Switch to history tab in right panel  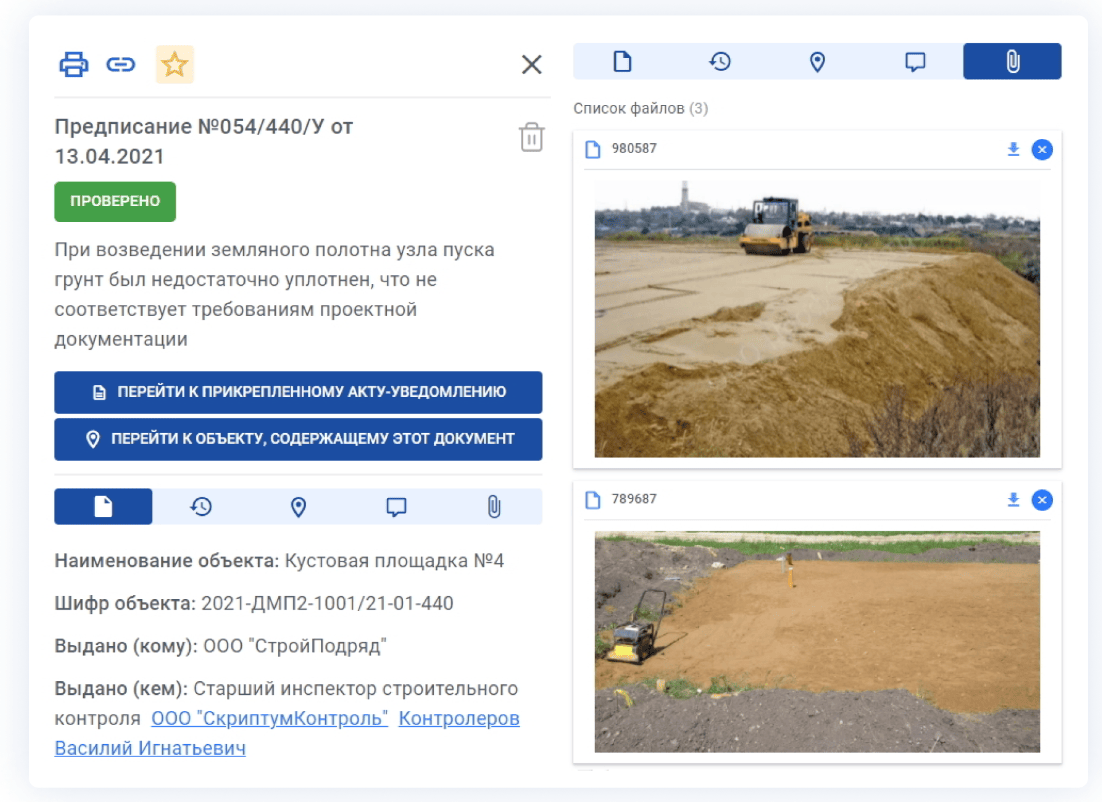coord(720,62)
